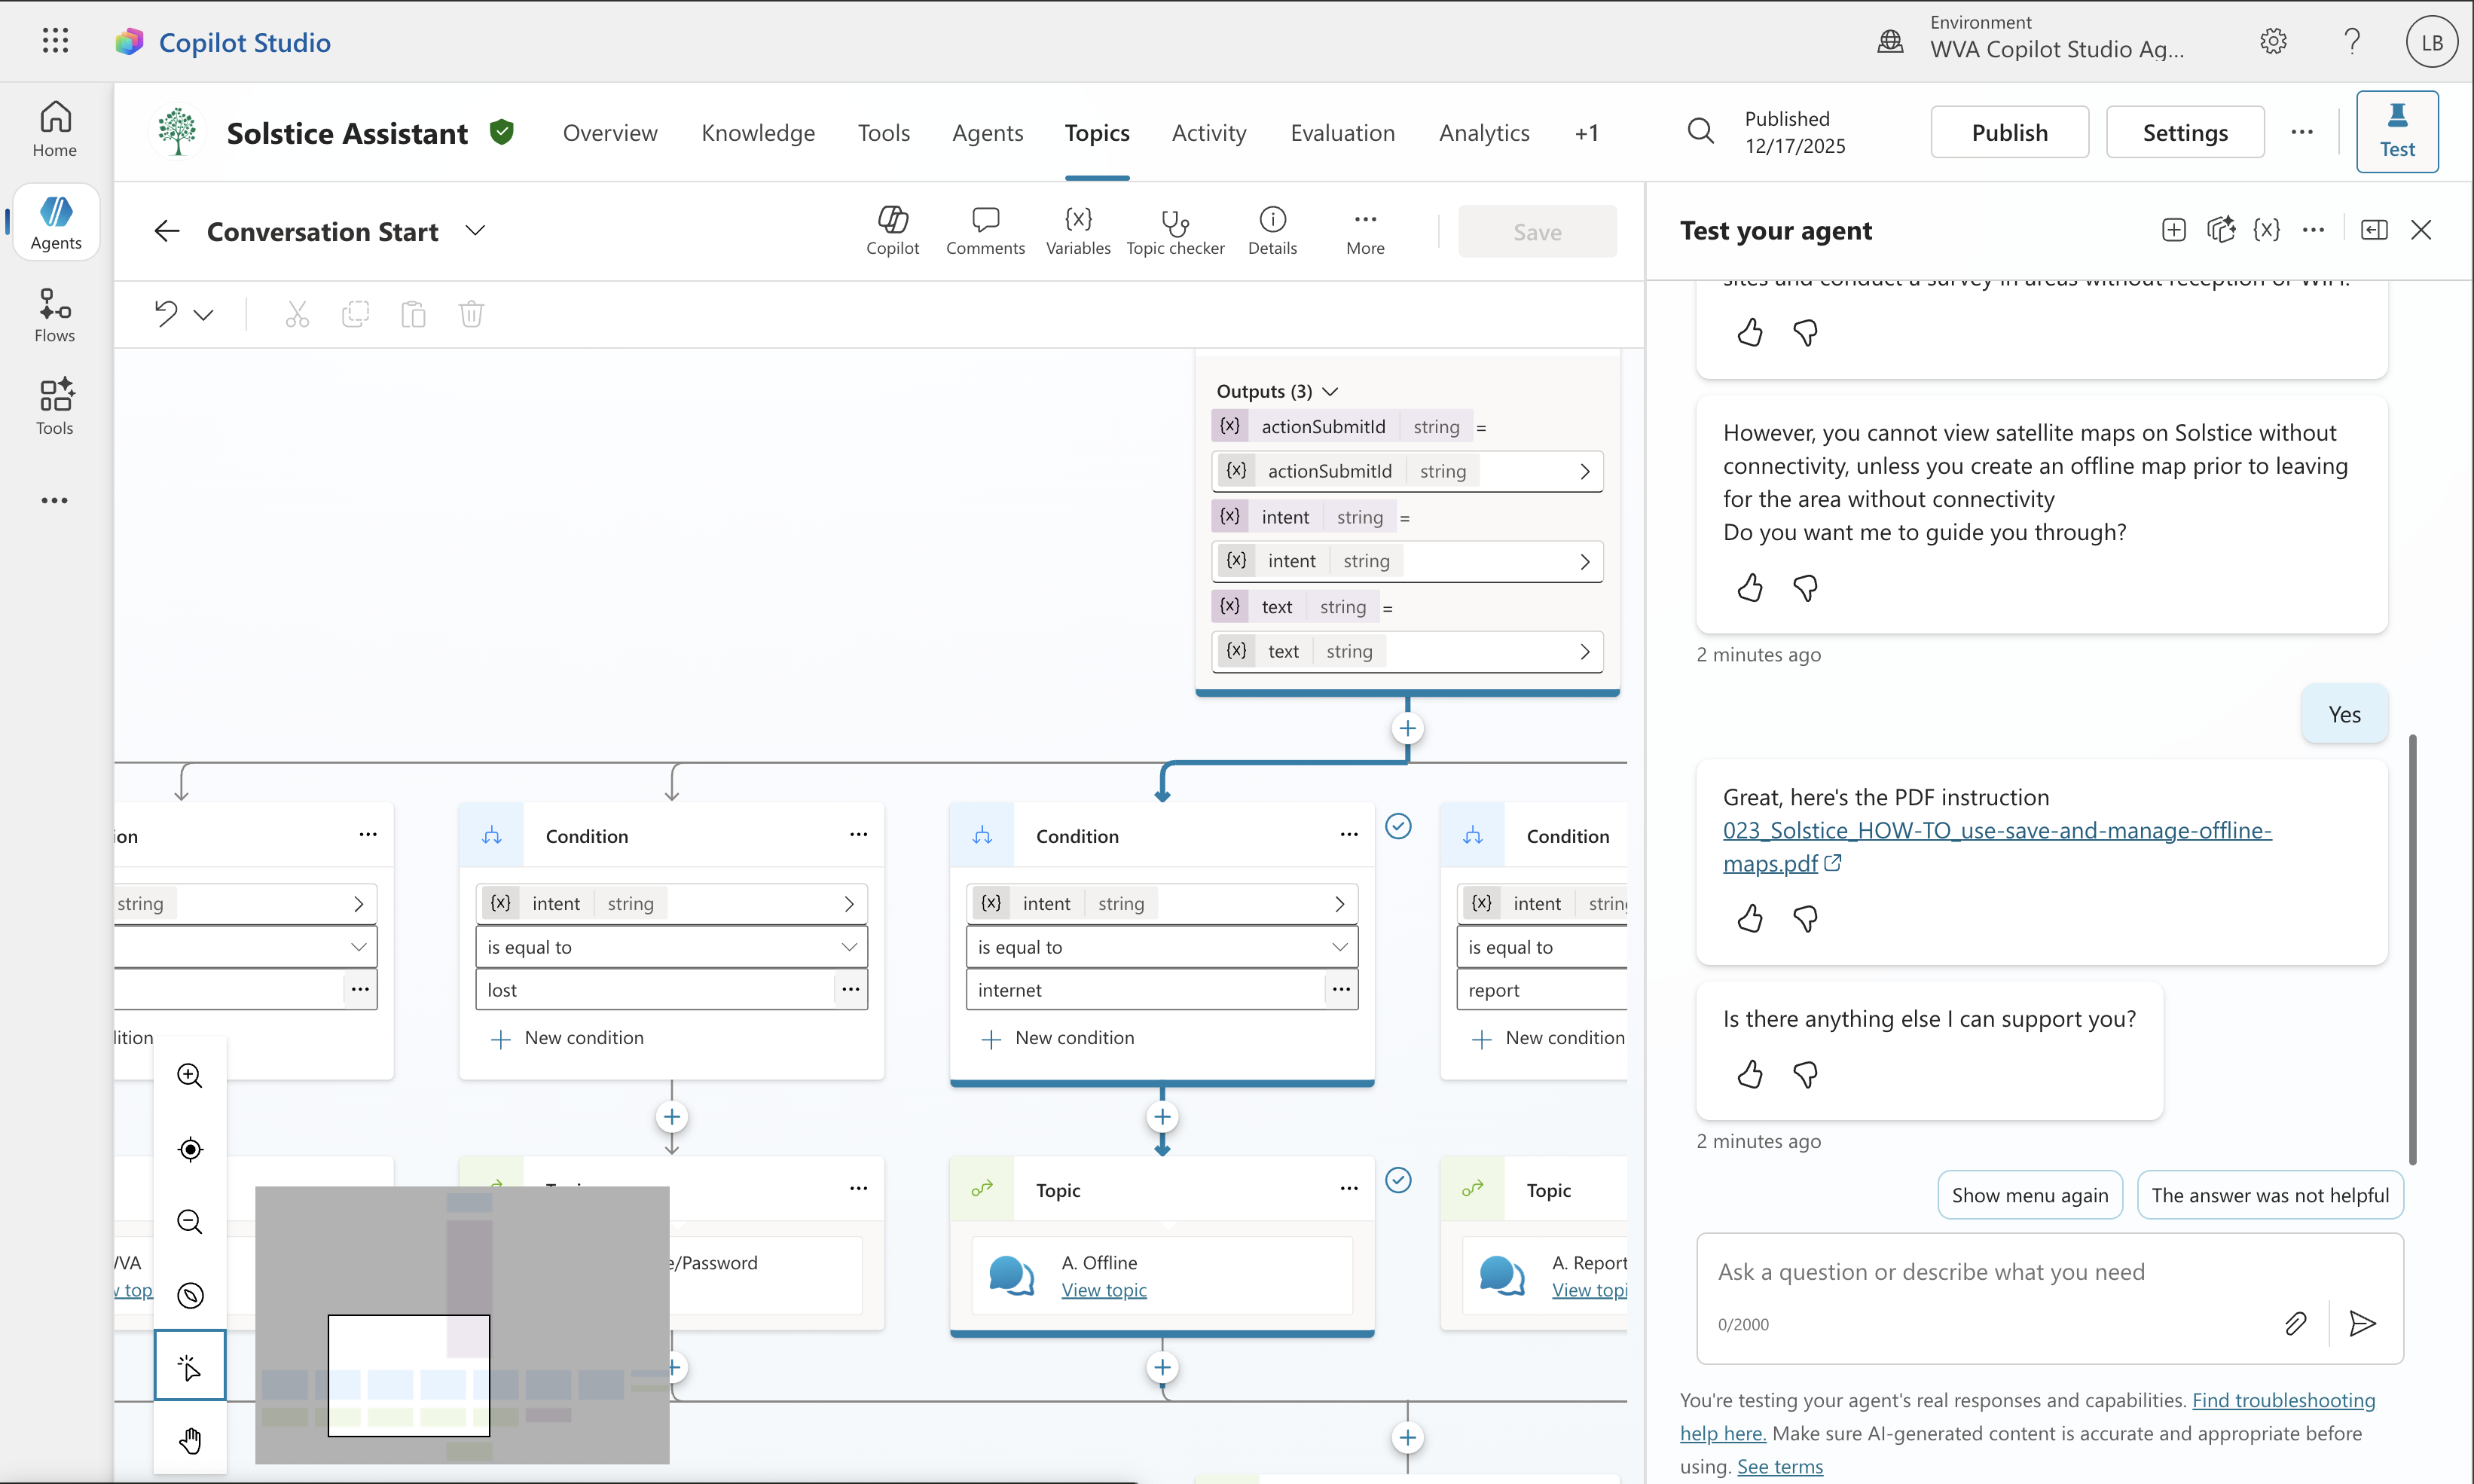Viewport: 2474px width, 1484px height.
Task: Open Flows in the left sidebar
Action: pos(55,315)
